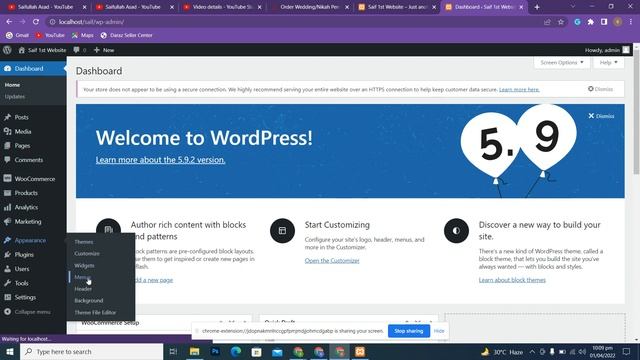
Task: Open a new browser tab
Action: pos(537,7)
